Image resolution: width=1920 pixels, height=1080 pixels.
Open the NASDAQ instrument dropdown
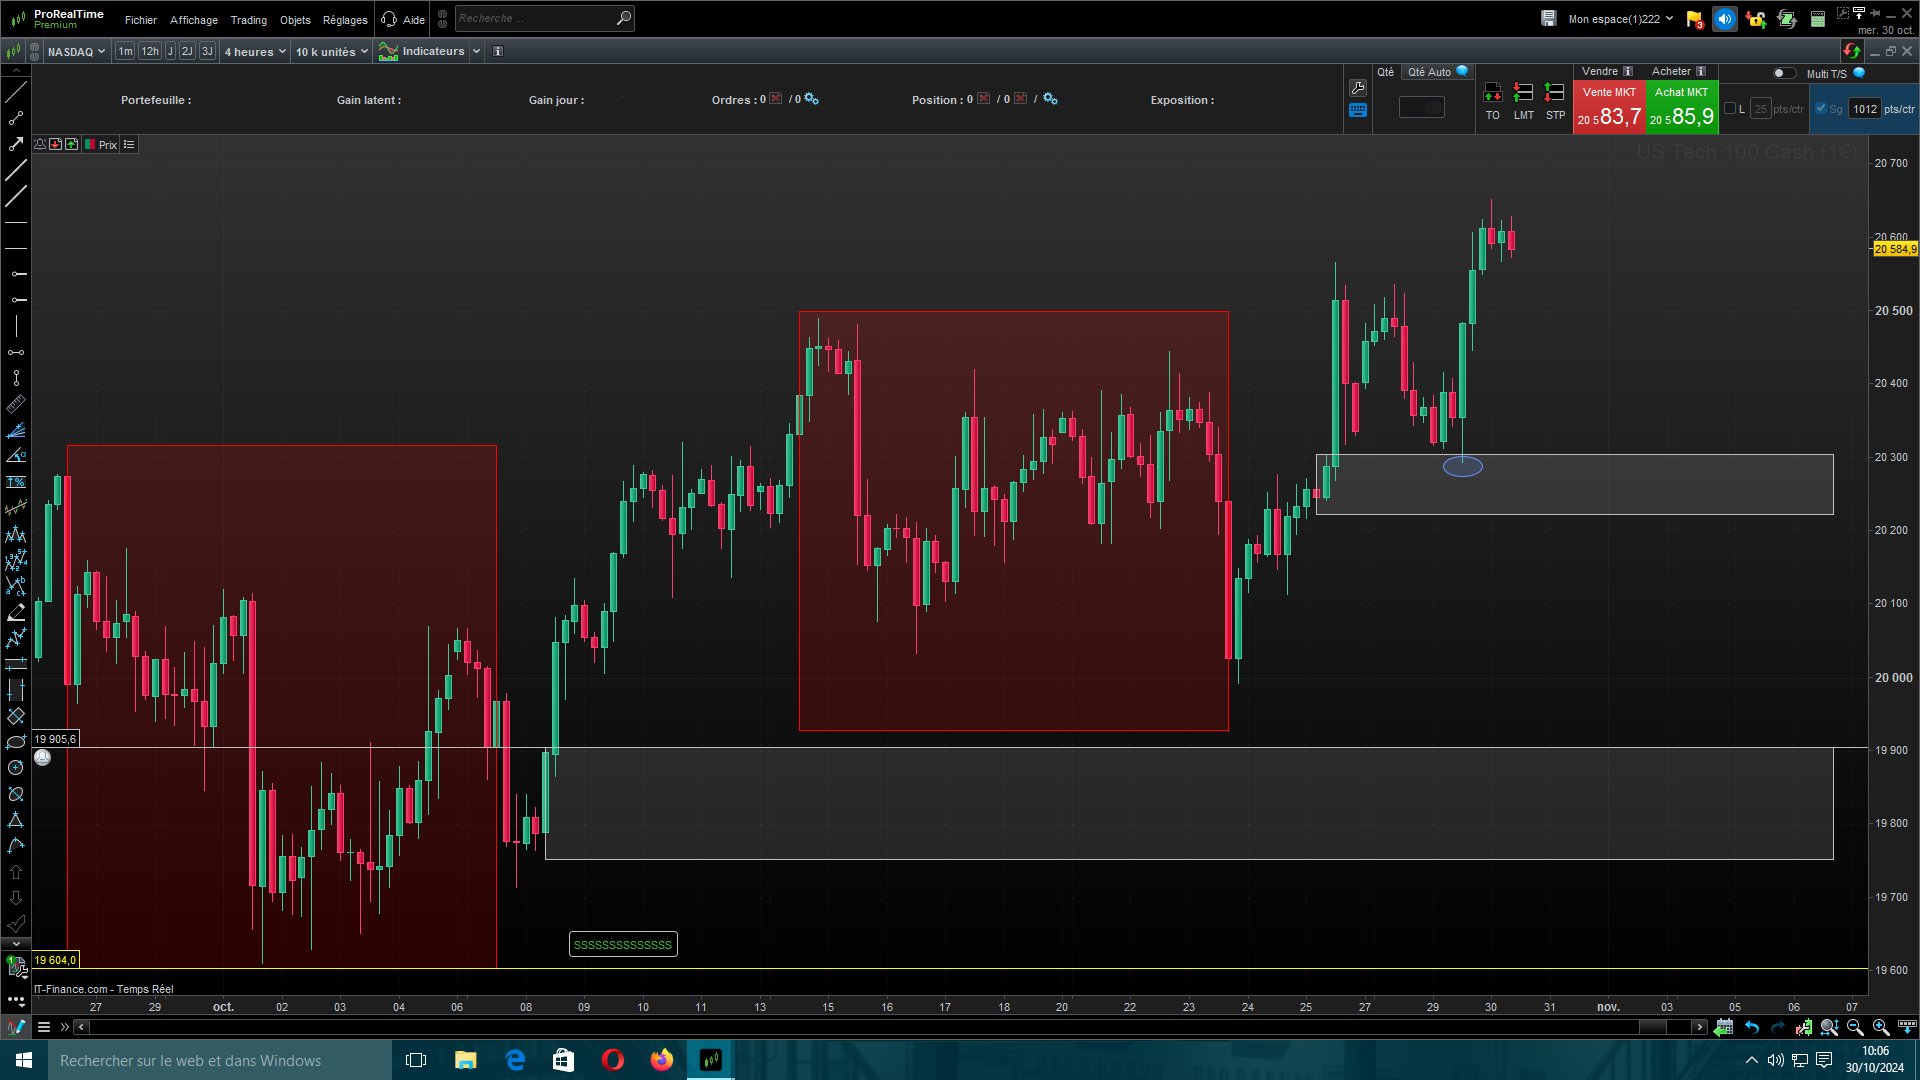point(76,52)
